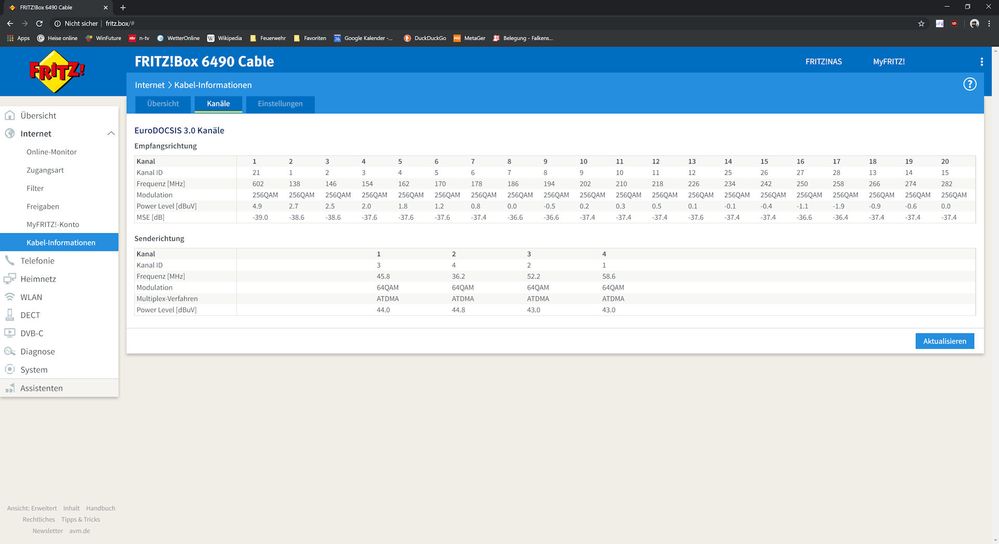Screen dimensions: 999x544
Task: Click the Newsletter footer link
Action: point(47,531)
